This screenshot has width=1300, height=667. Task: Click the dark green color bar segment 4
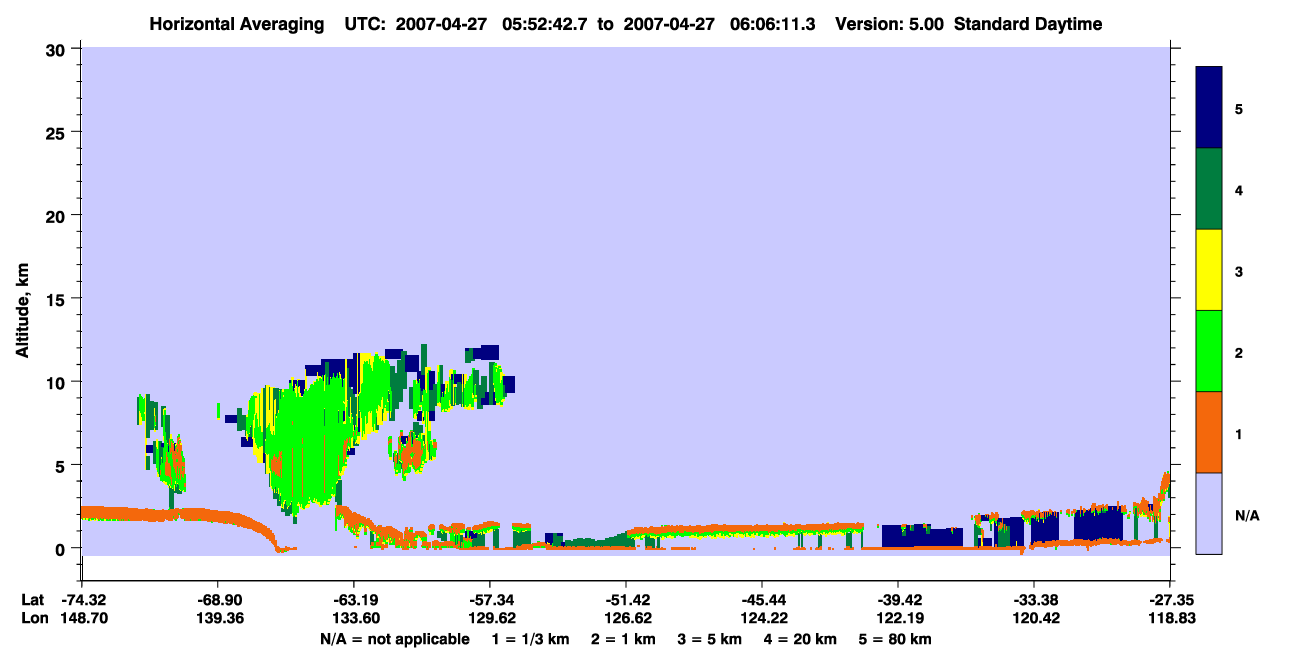click(x=1209, y=189)
